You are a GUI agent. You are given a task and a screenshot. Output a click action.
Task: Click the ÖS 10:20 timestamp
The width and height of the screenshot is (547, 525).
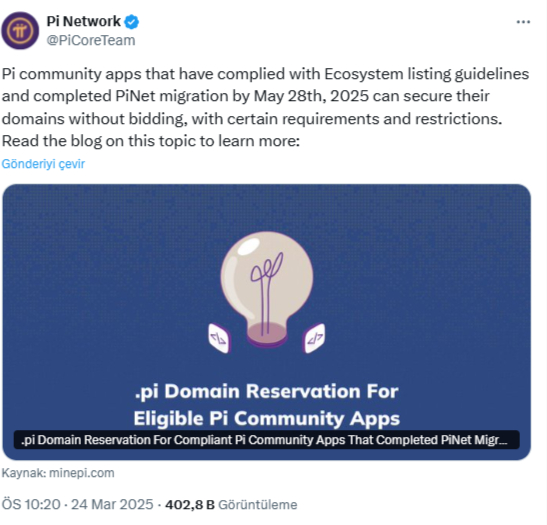(31, 505)
